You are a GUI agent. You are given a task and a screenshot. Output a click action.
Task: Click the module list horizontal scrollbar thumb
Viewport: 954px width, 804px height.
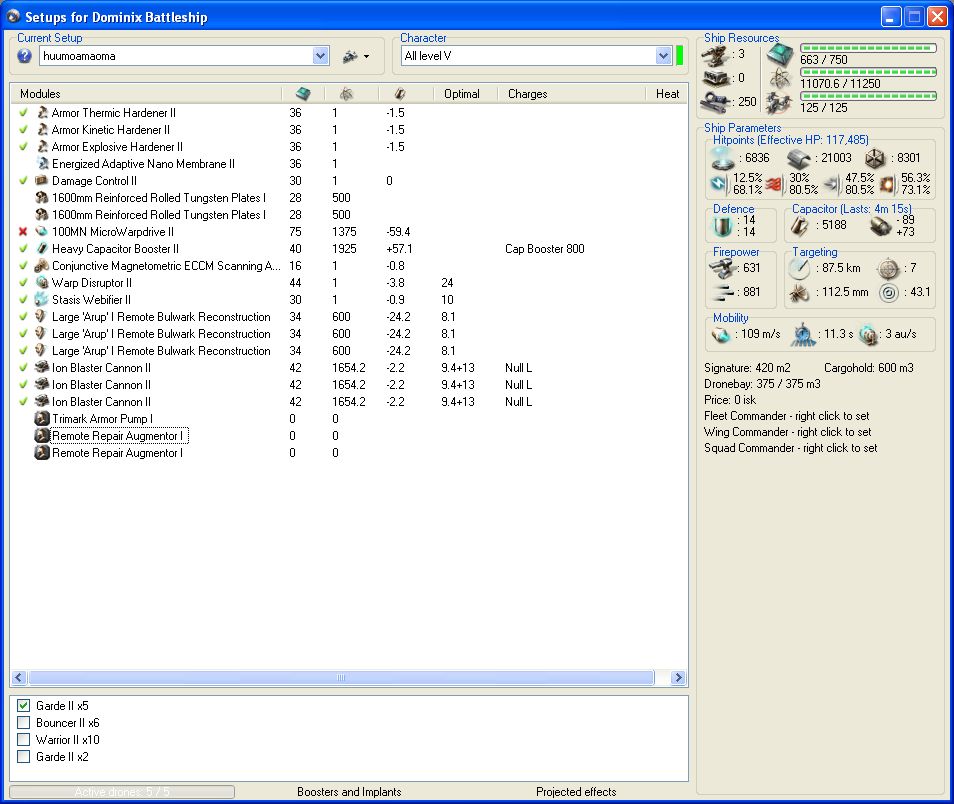click(340, 678)
